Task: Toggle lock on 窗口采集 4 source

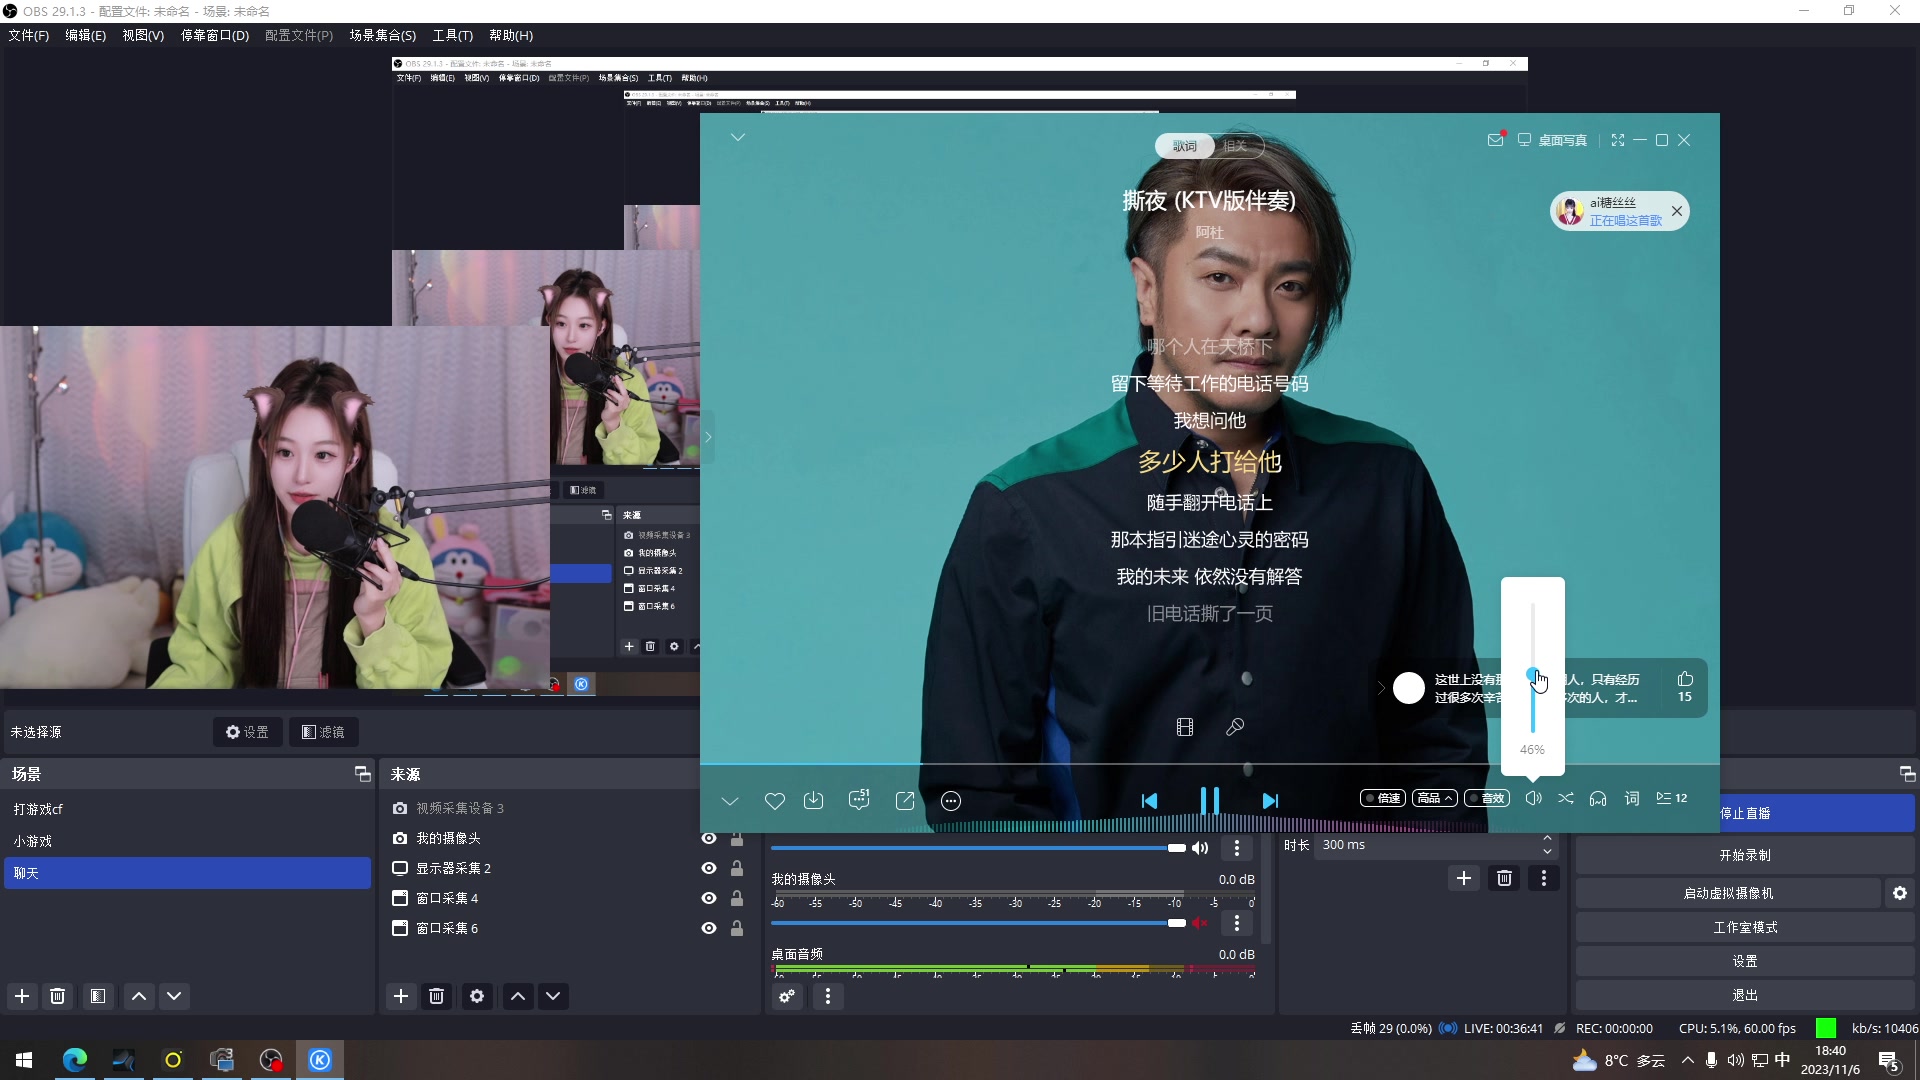Action: point(737,898)
